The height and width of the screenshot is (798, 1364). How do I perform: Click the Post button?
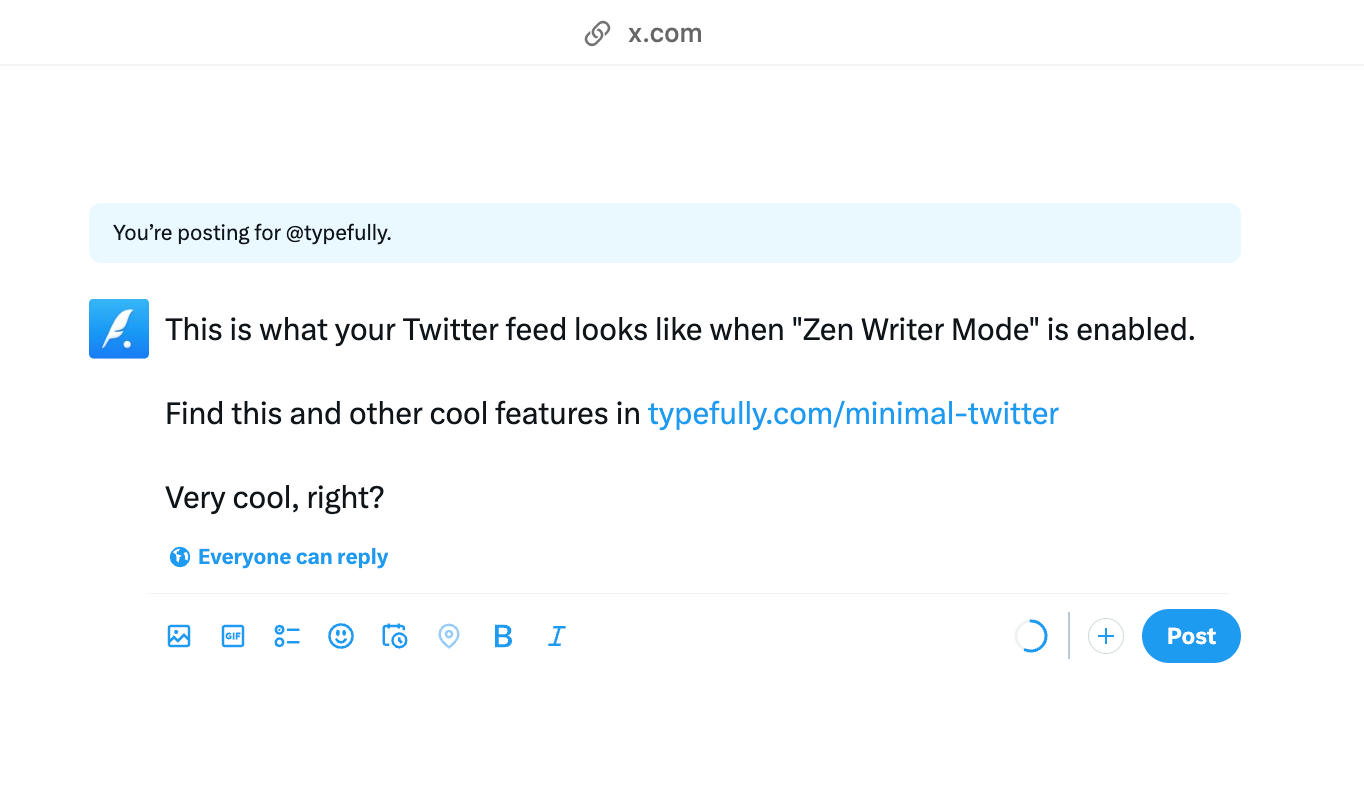pos(1190,636)
